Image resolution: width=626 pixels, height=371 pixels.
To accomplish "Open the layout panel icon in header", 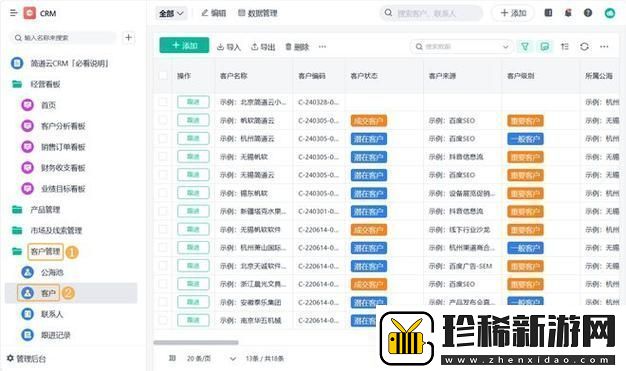I will pyautogui.click(x=549, y=13).
